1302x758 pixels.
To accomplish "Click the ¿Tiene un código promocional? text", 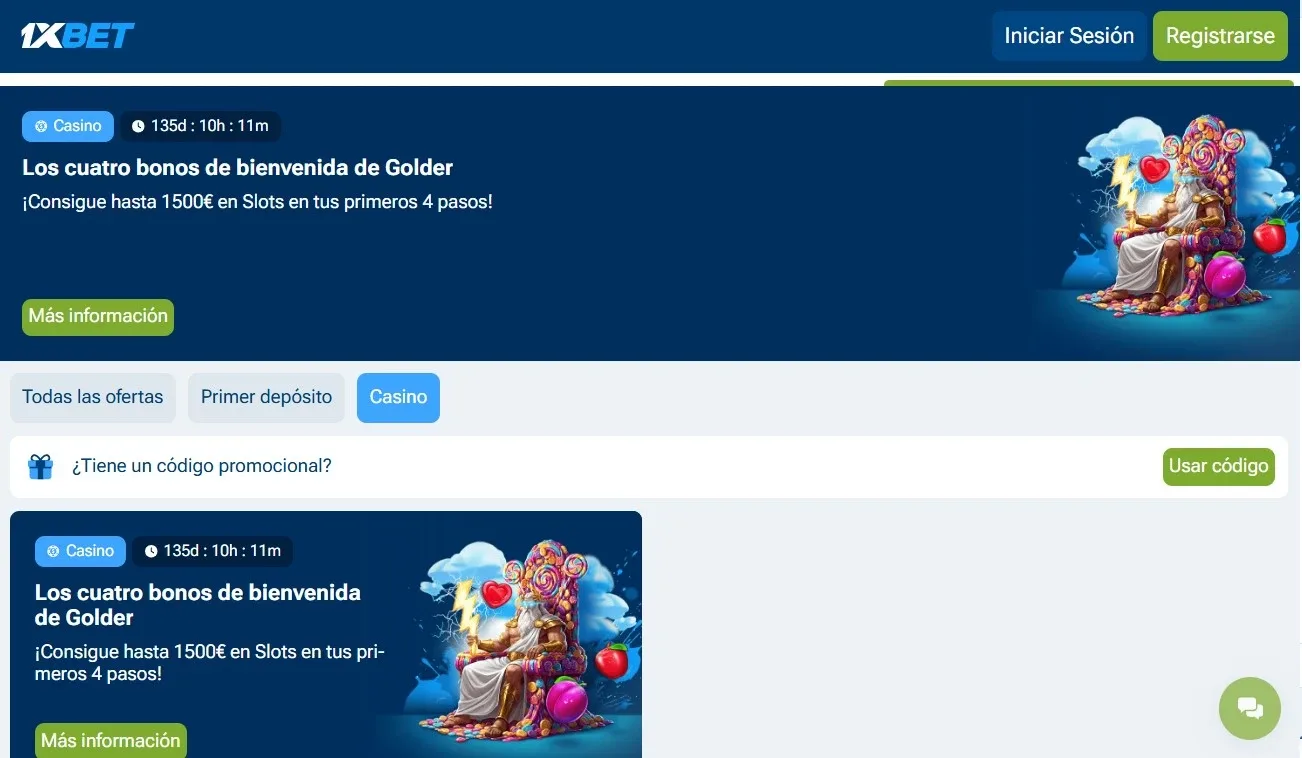I will (201, 466).
